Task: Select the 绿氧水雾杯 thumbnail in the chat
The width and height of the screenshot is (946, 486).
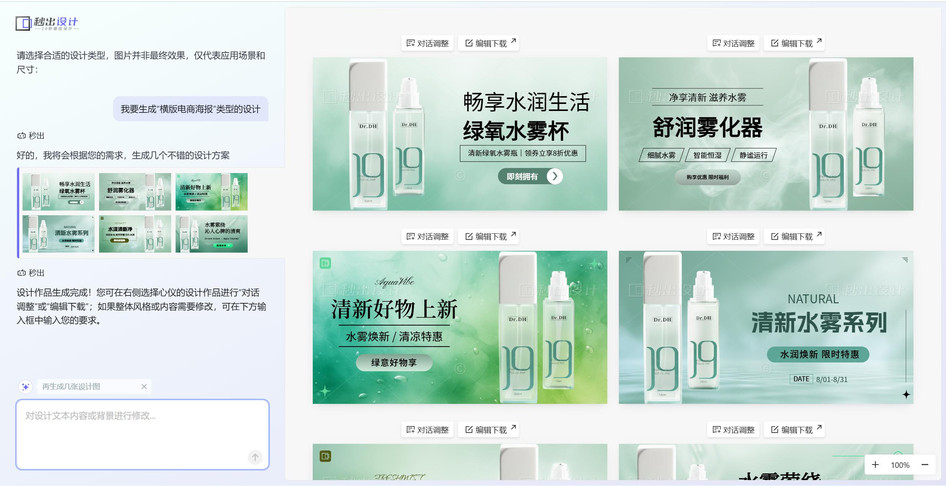Action: 59,192
